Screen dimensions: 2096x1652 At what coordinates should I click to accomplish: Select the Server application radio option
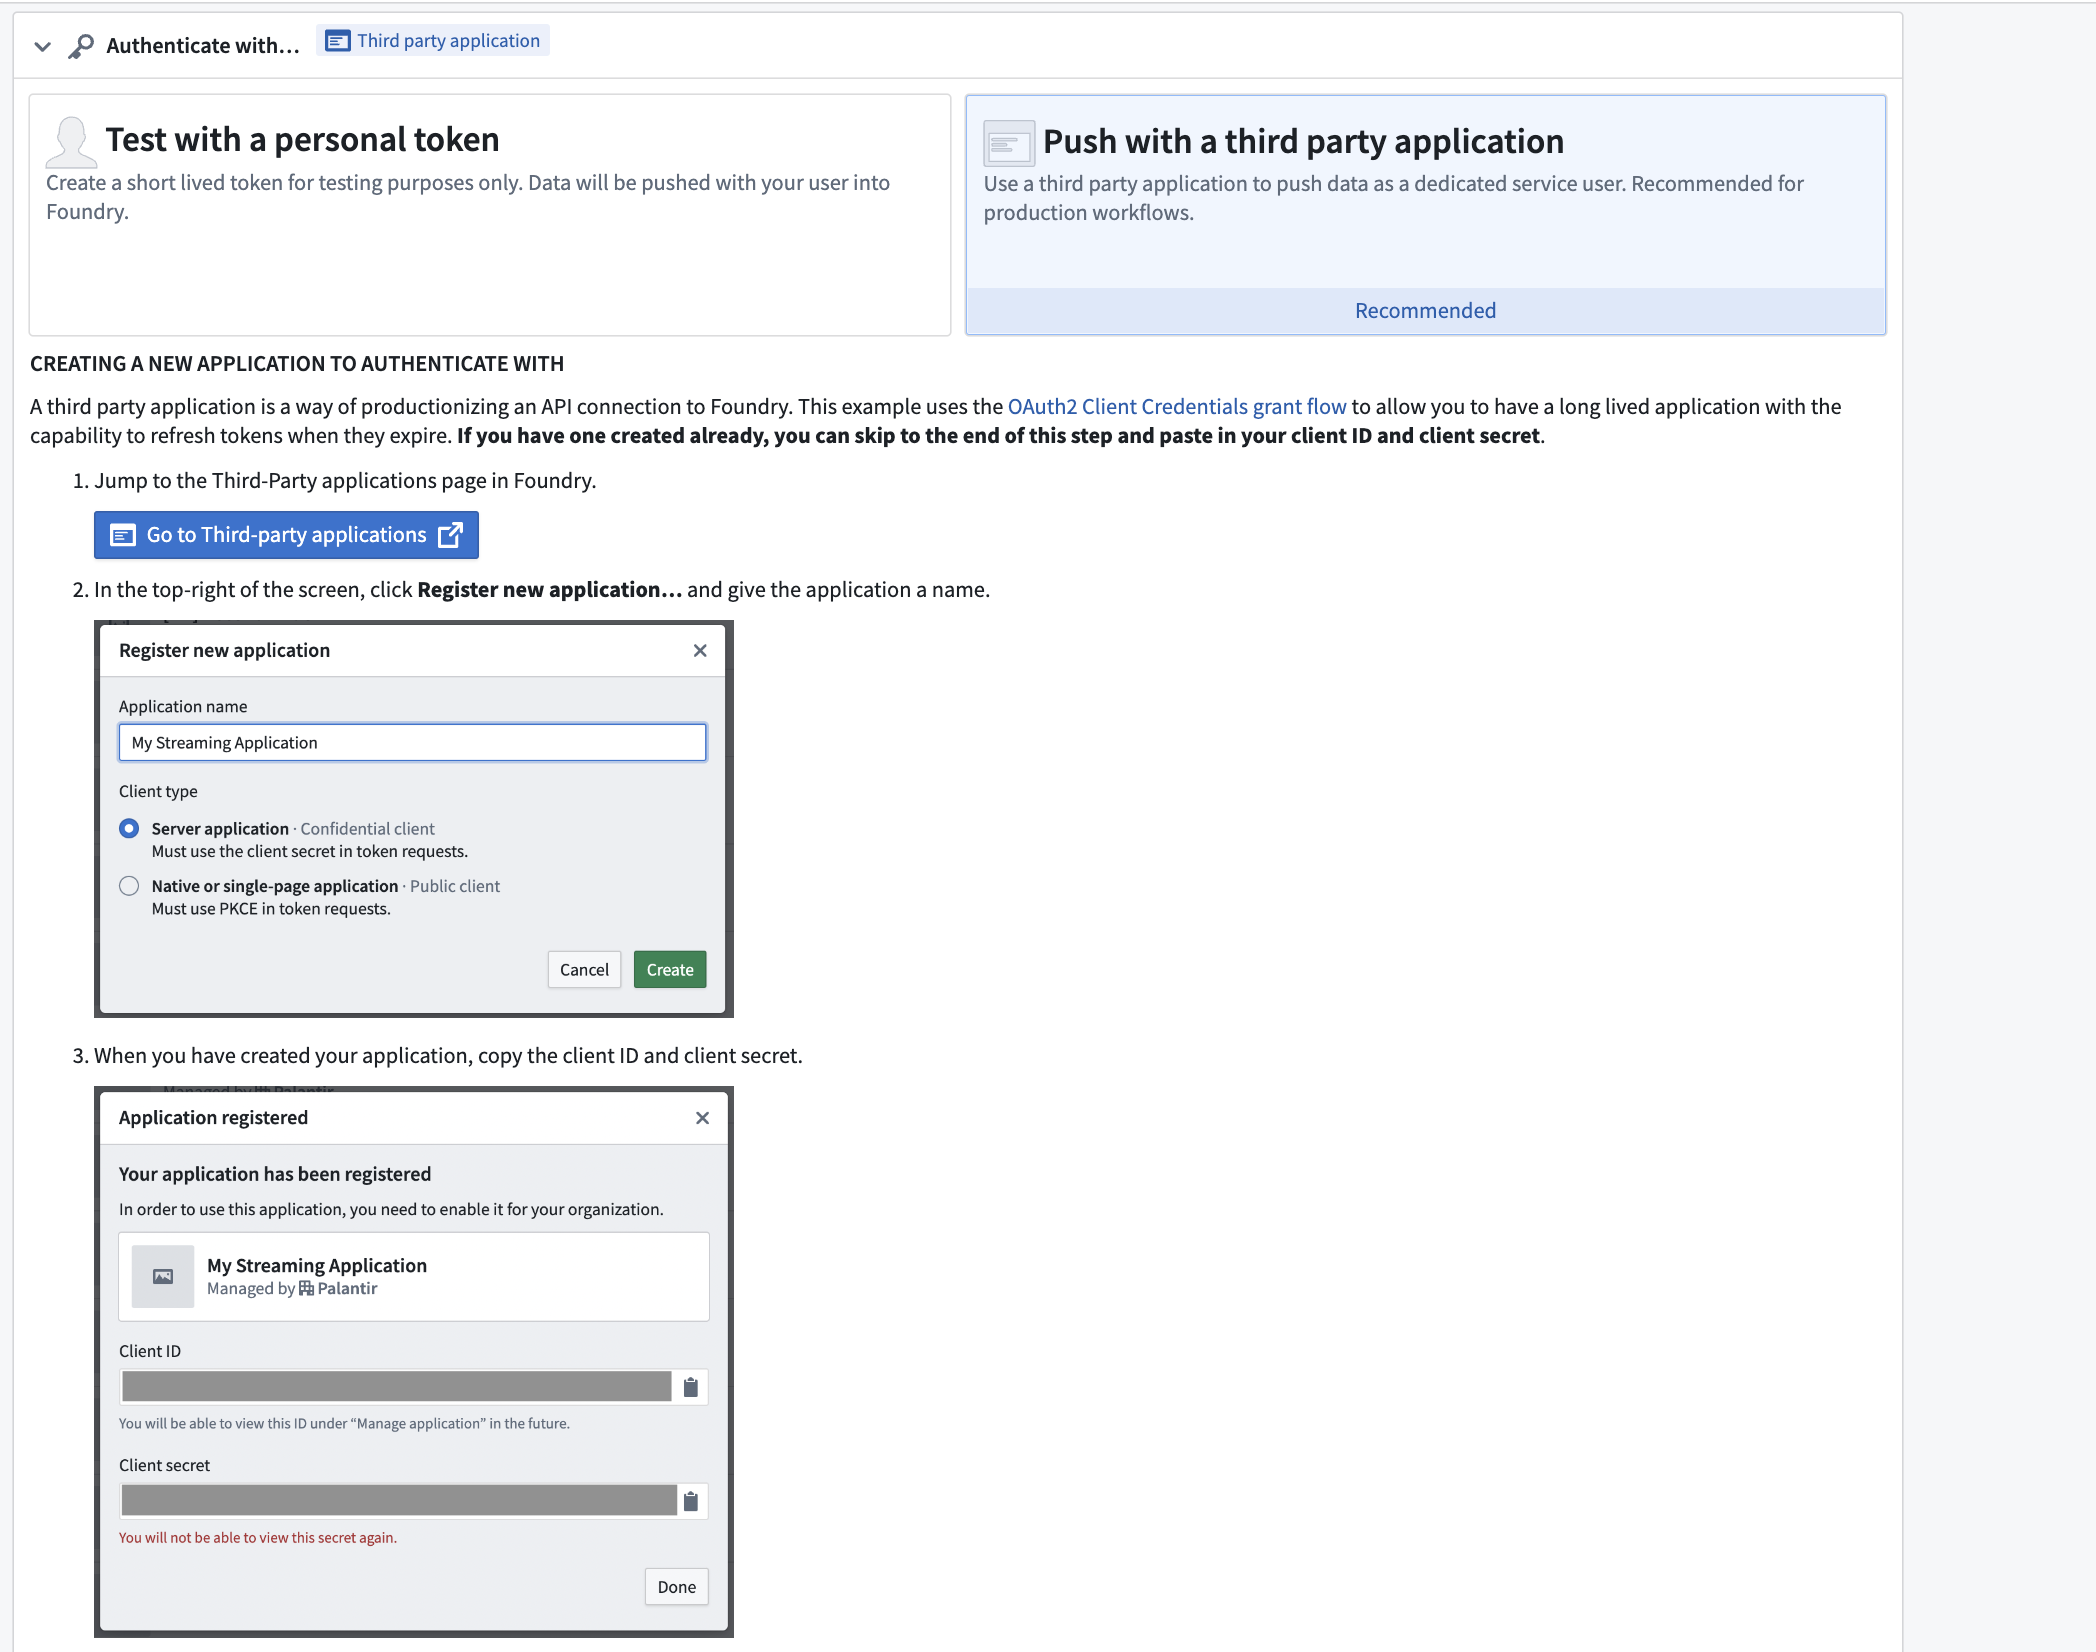point(129,829)
